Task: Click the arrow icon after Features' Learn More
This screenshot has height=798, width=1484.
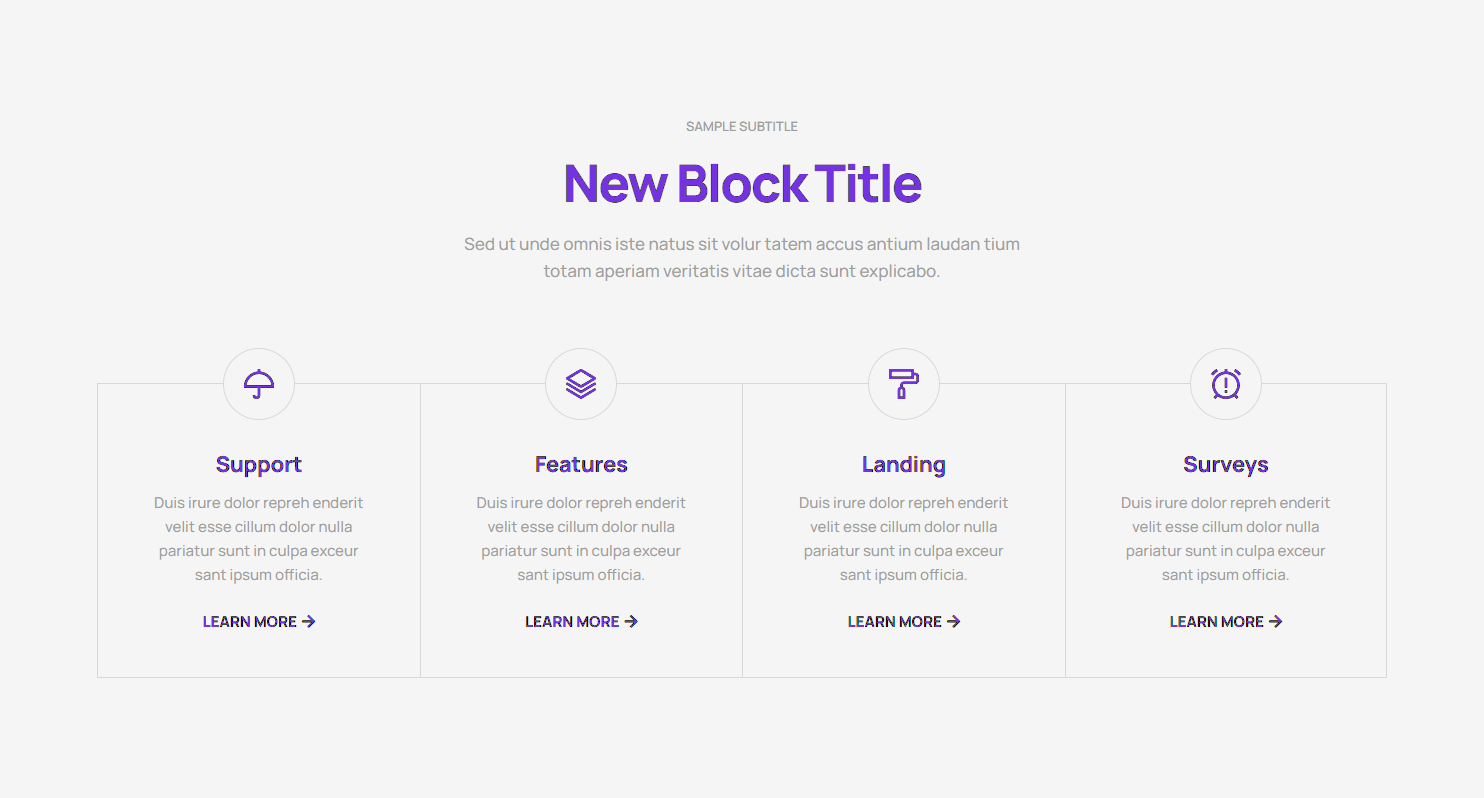Action: (631, 622)
